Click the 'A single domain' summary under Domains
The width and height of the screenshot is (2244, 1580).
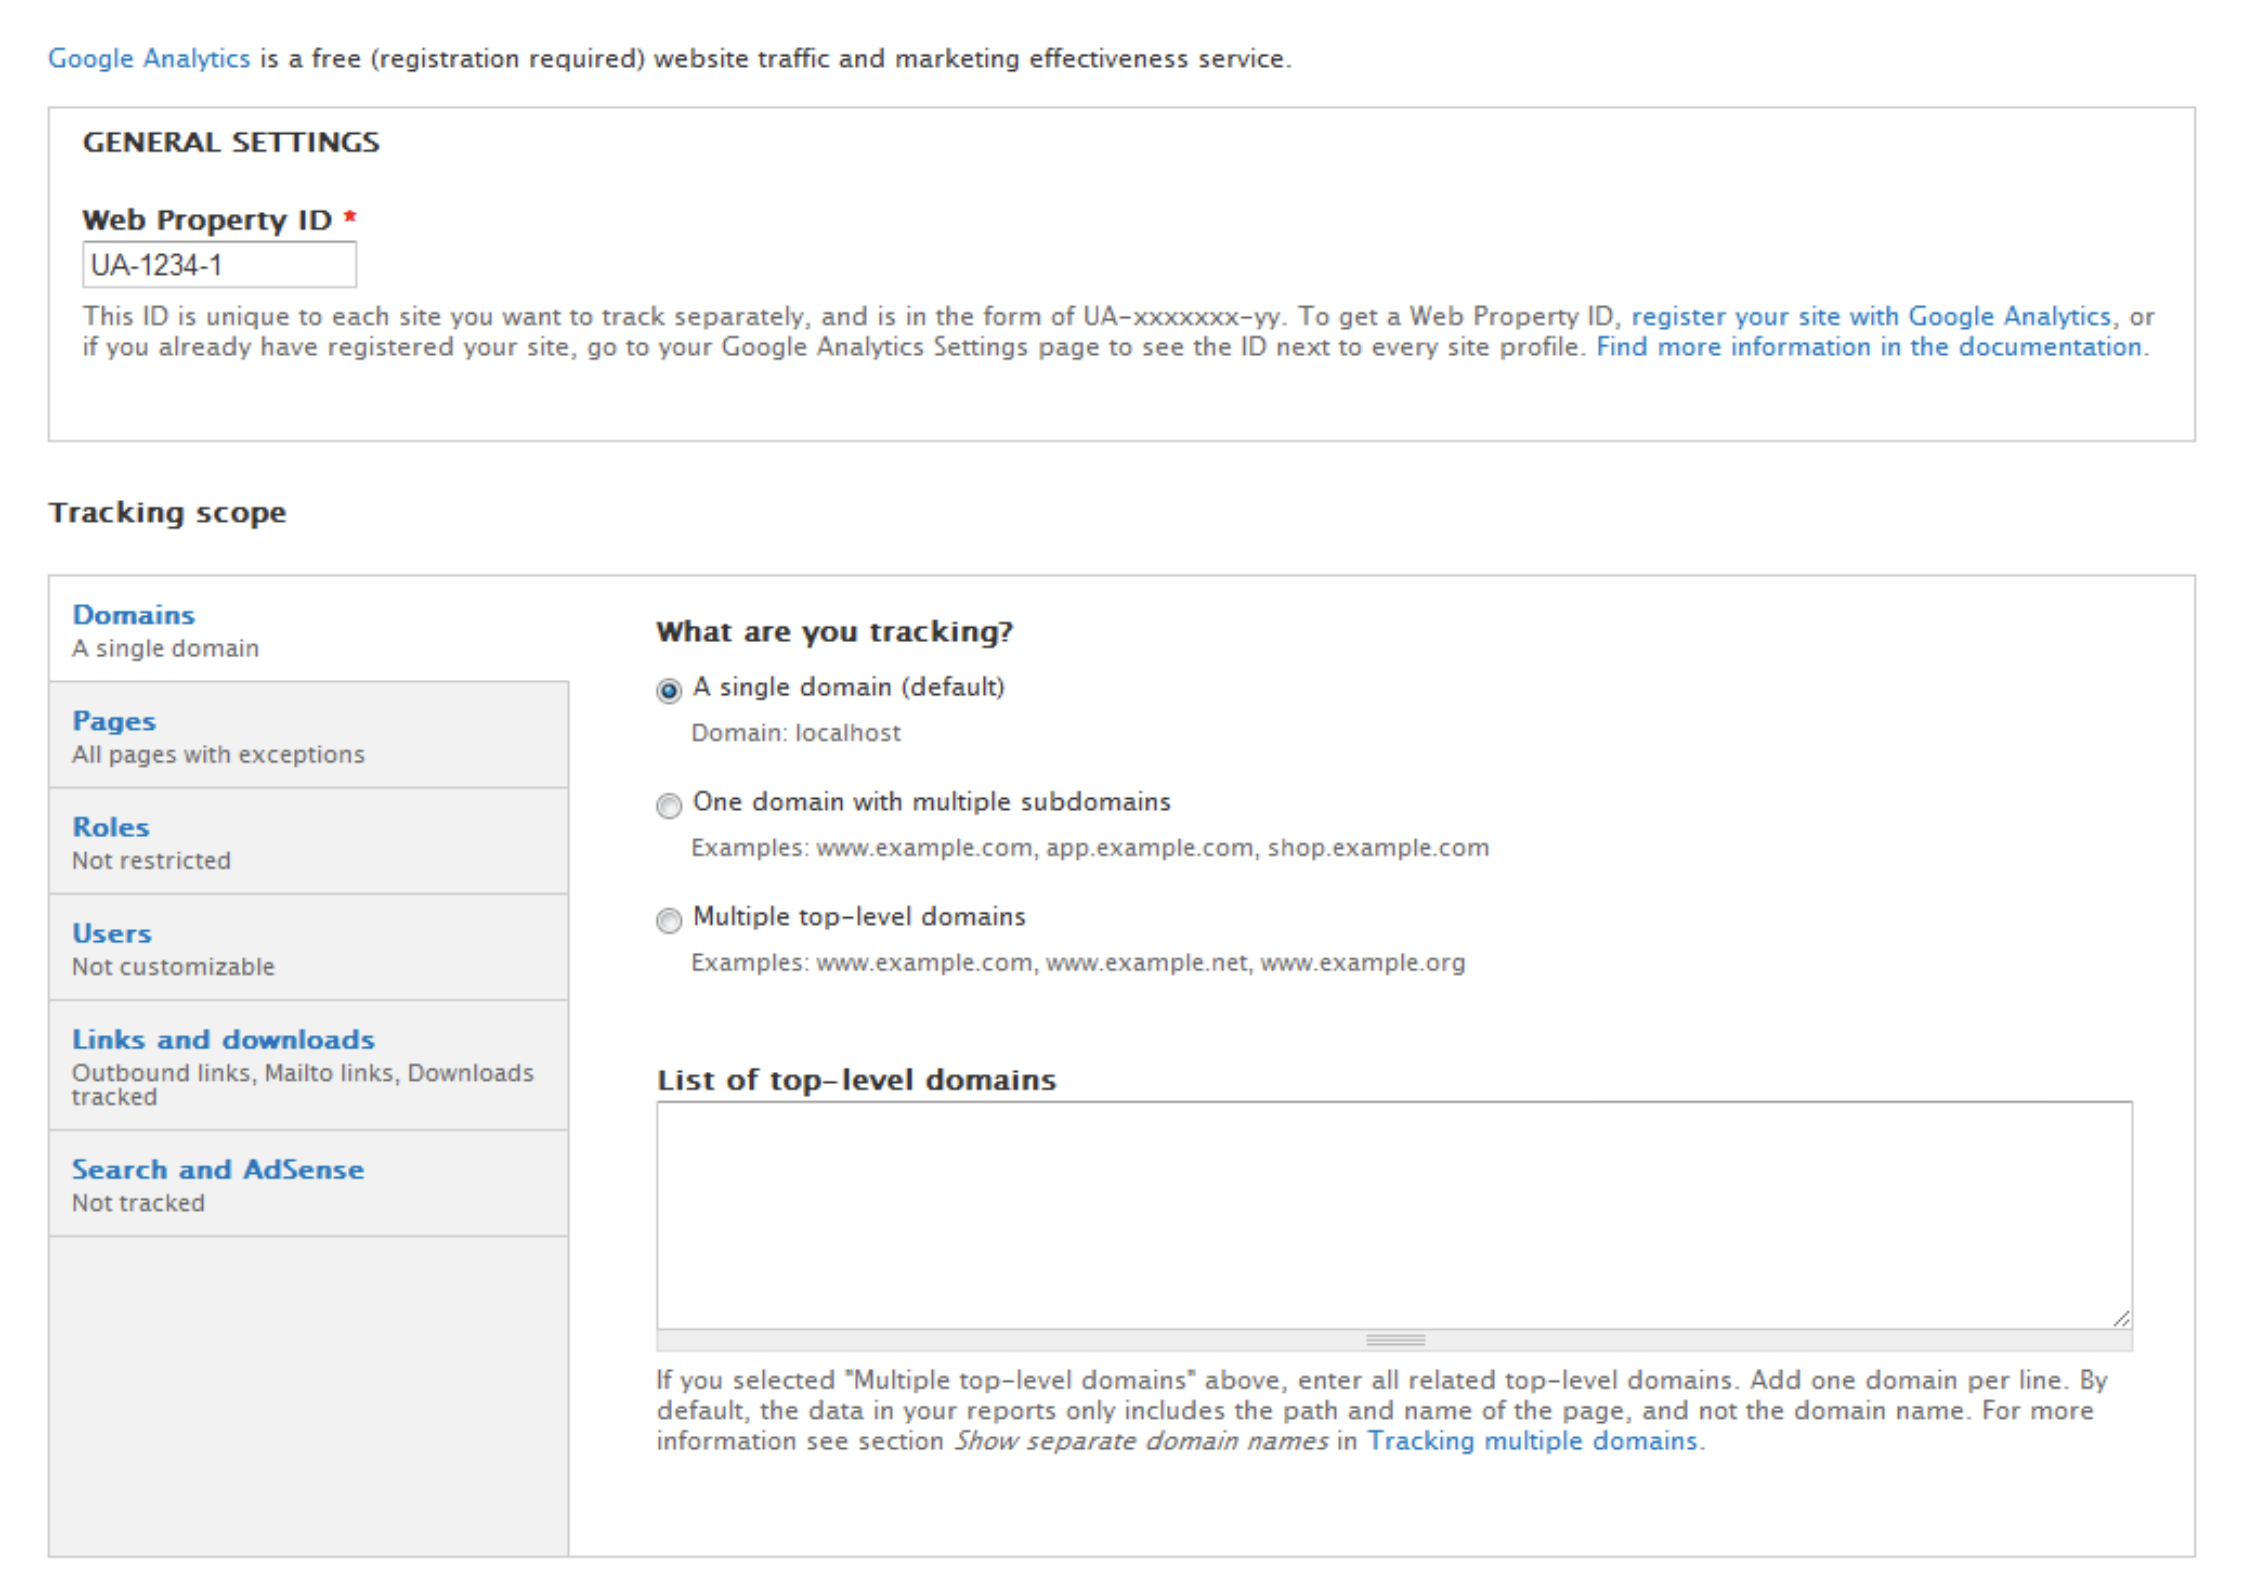pyautogui.click(x=165, y=648)
